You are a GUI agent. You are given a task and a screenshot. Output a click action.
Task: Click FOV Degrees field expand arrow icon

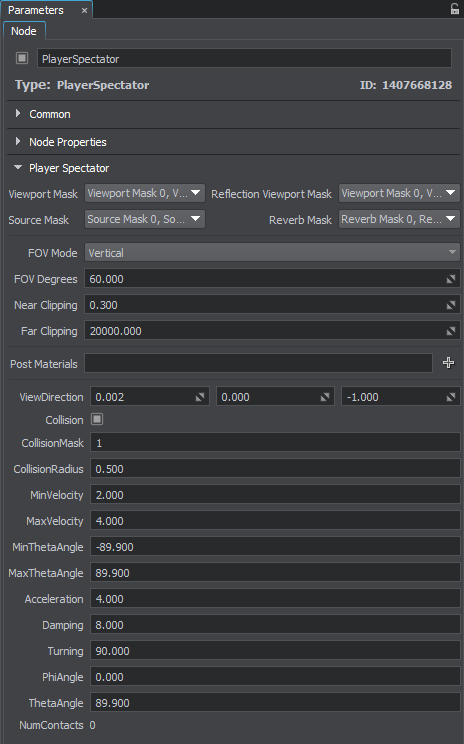451,279
